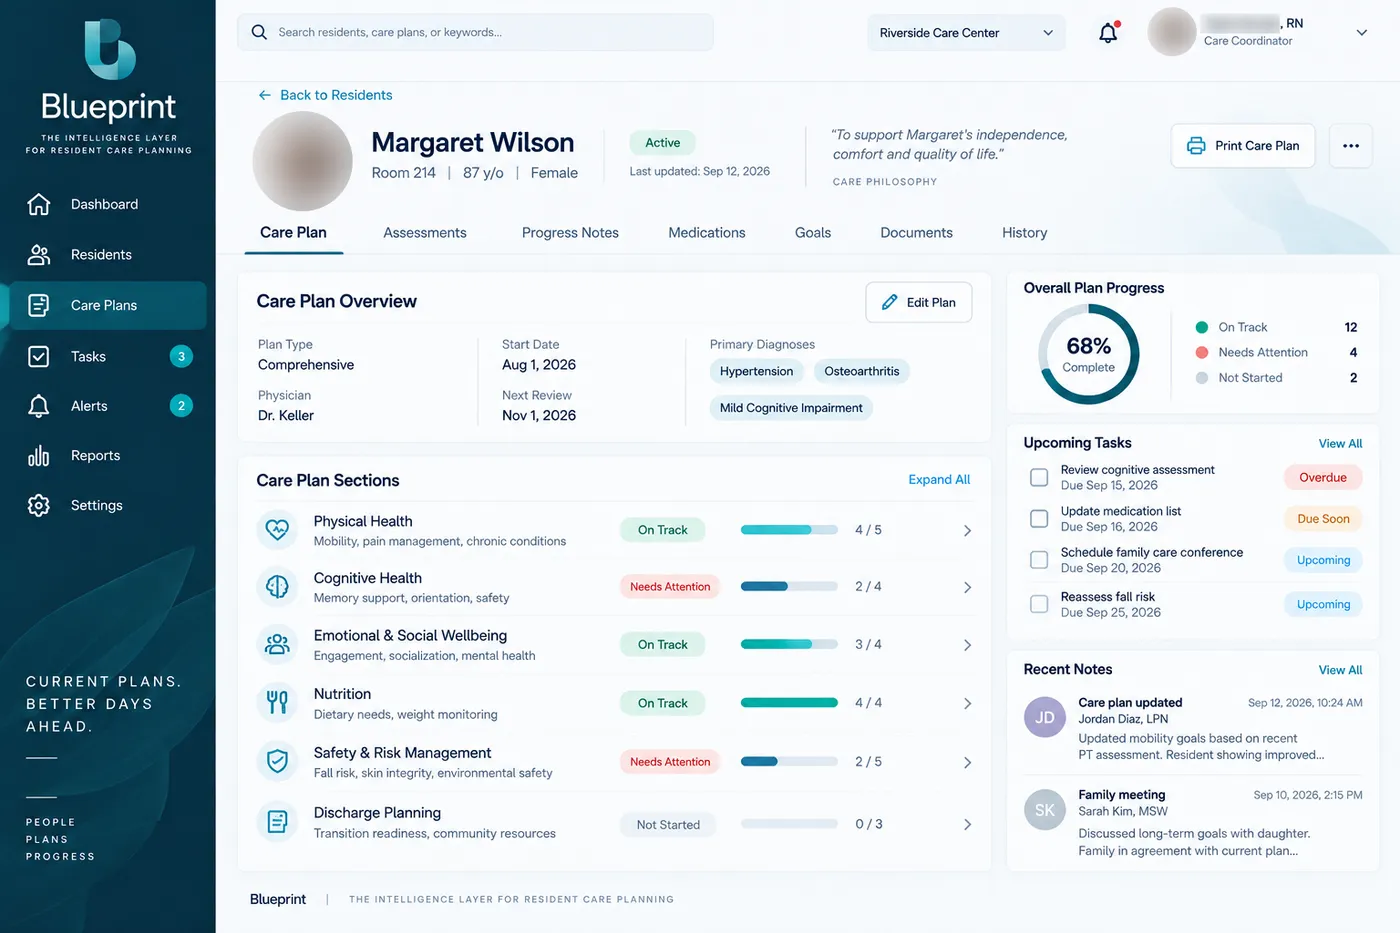The width and height of the screenshot is (1400, 933).
Task: Select the Care Plan tab
Action: pos(293,233)
